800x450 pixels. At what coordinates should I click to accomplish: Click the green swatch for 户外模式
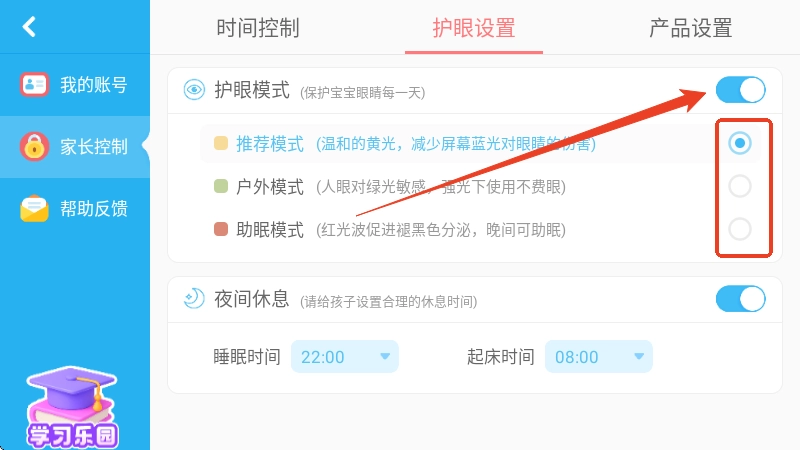221,187
